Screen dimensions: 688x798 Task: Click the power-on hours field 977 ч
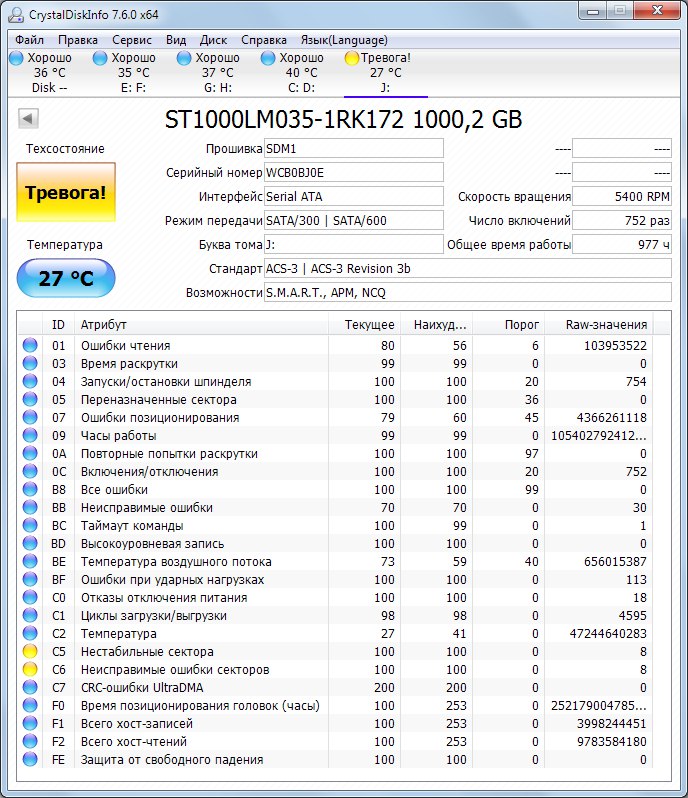click(x=622, y=244)
